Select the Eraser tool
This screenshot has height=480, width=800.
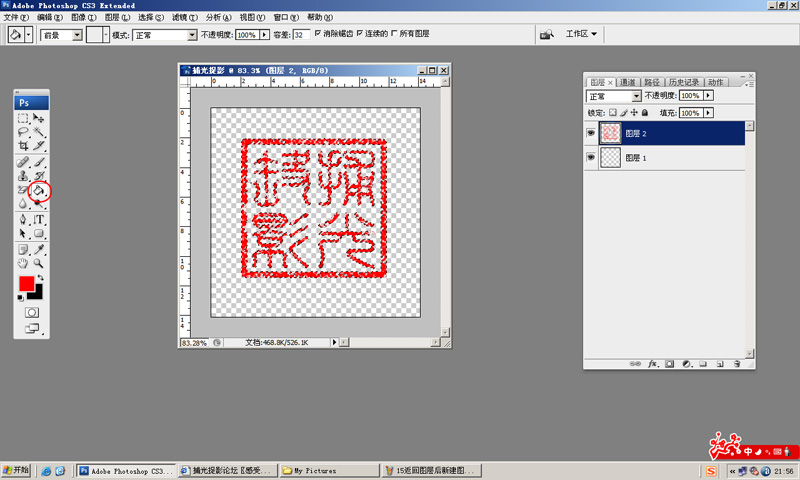(23, 190)
